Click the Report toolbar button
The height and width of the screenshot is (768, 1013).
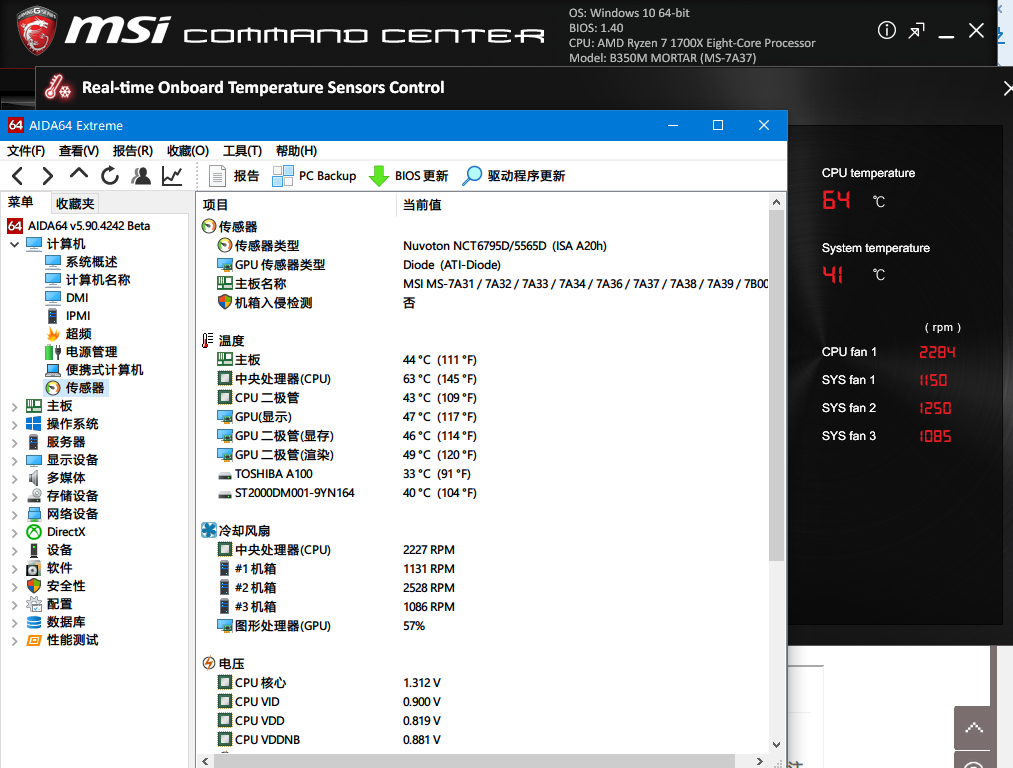coord(234,176)
